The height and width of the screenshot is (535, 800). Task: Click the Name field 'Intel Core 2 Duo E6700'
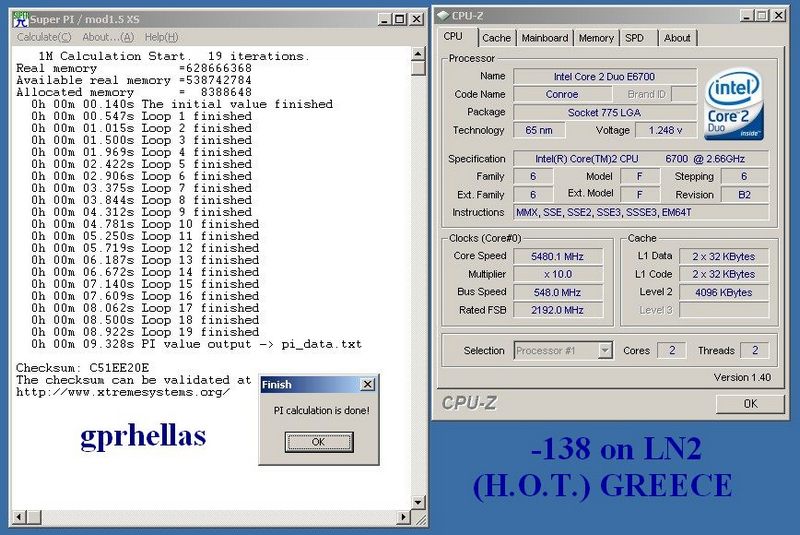(x=605, y=77)
